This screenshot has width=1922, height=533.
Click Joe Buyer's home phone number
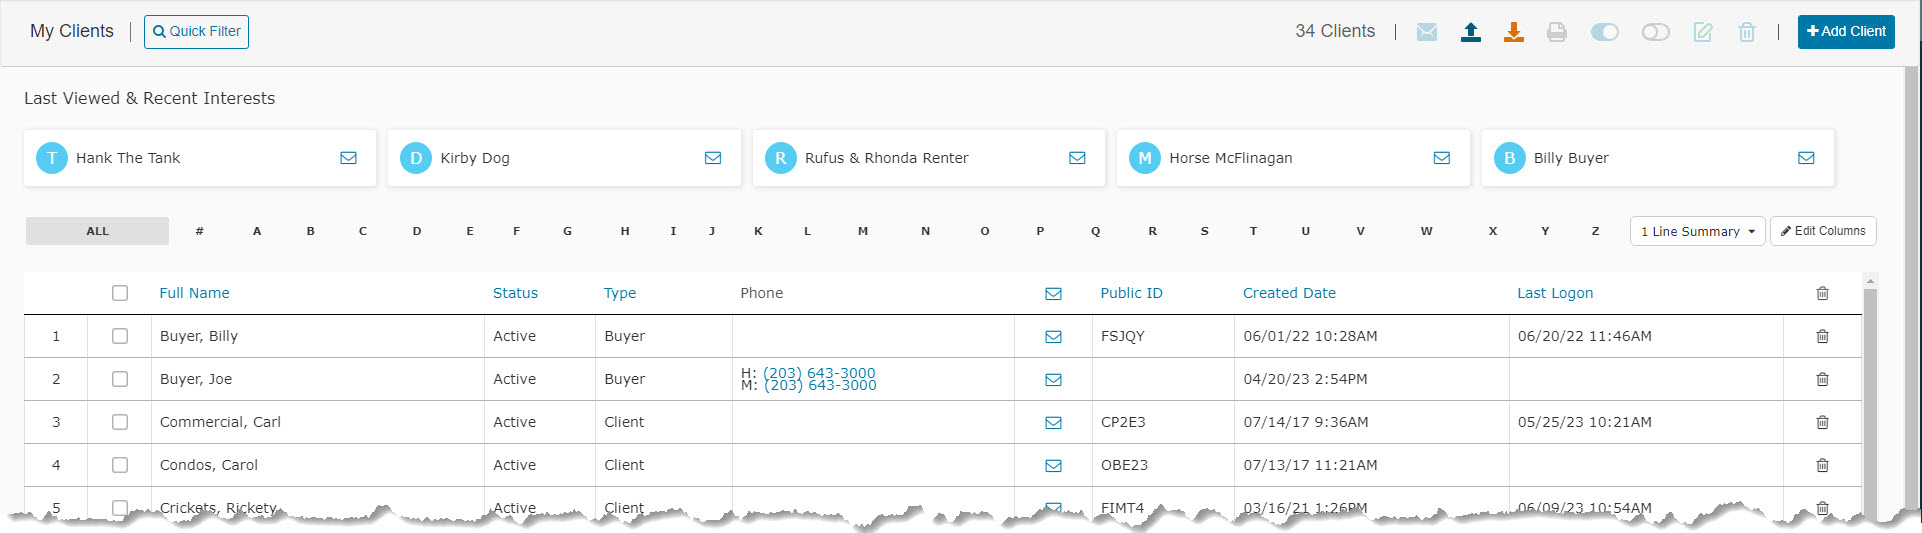(x=819, y=373)
